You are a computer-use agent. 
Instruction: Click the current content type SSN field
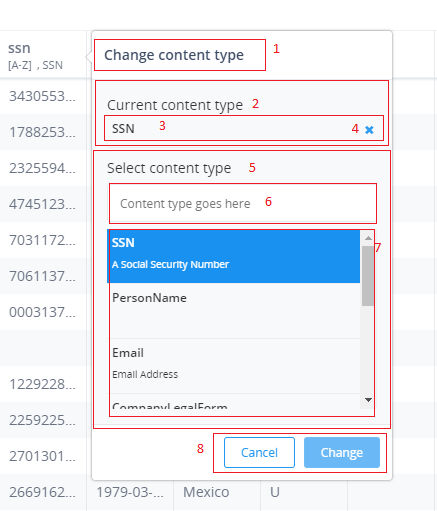point(244,128)
